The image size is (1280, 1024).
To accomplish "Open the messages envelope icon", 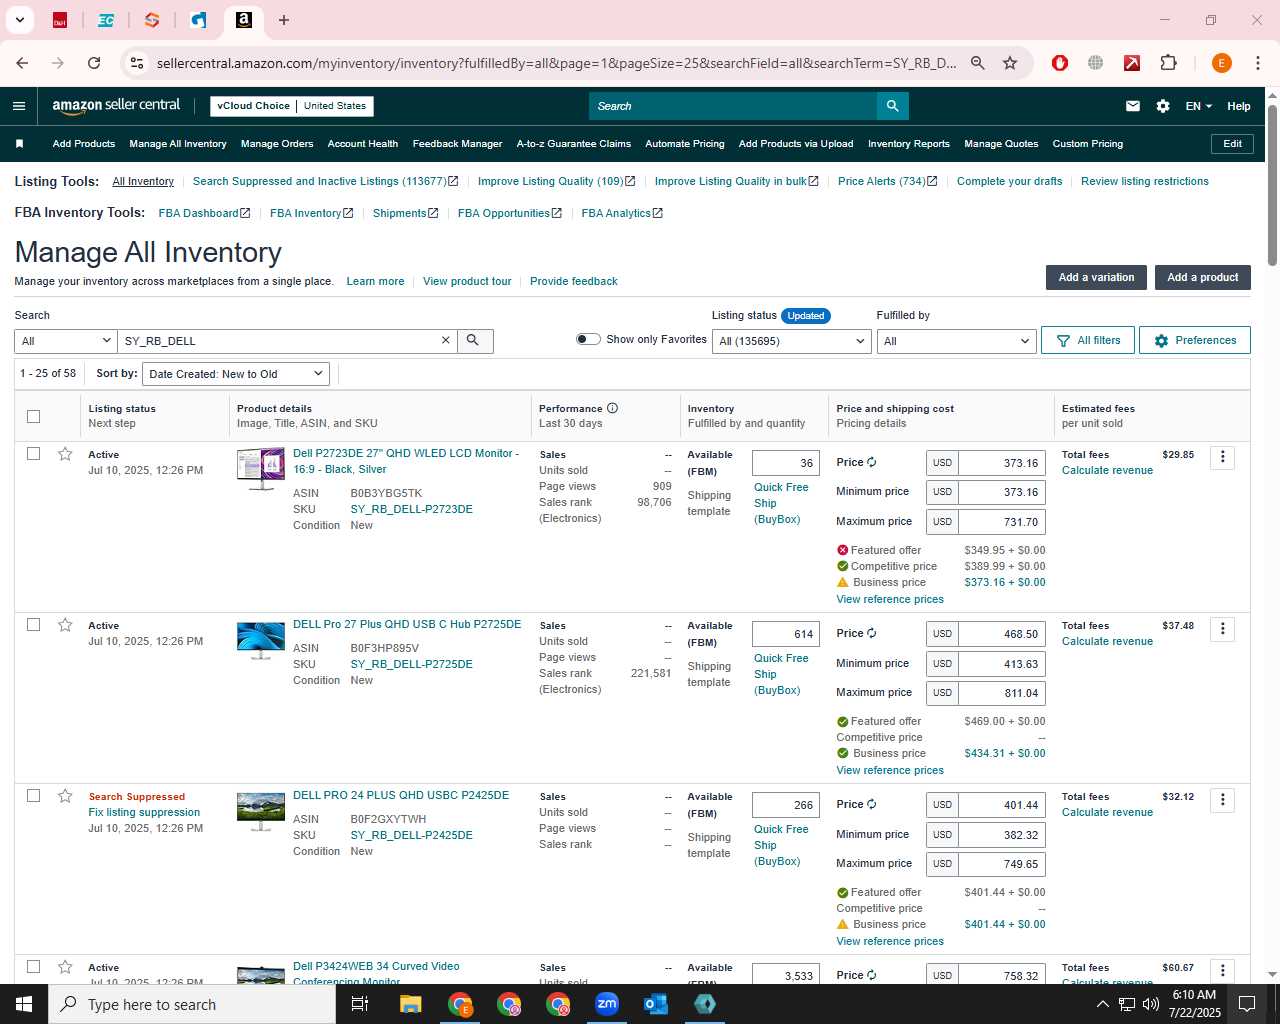I will tap(1133, 106).
